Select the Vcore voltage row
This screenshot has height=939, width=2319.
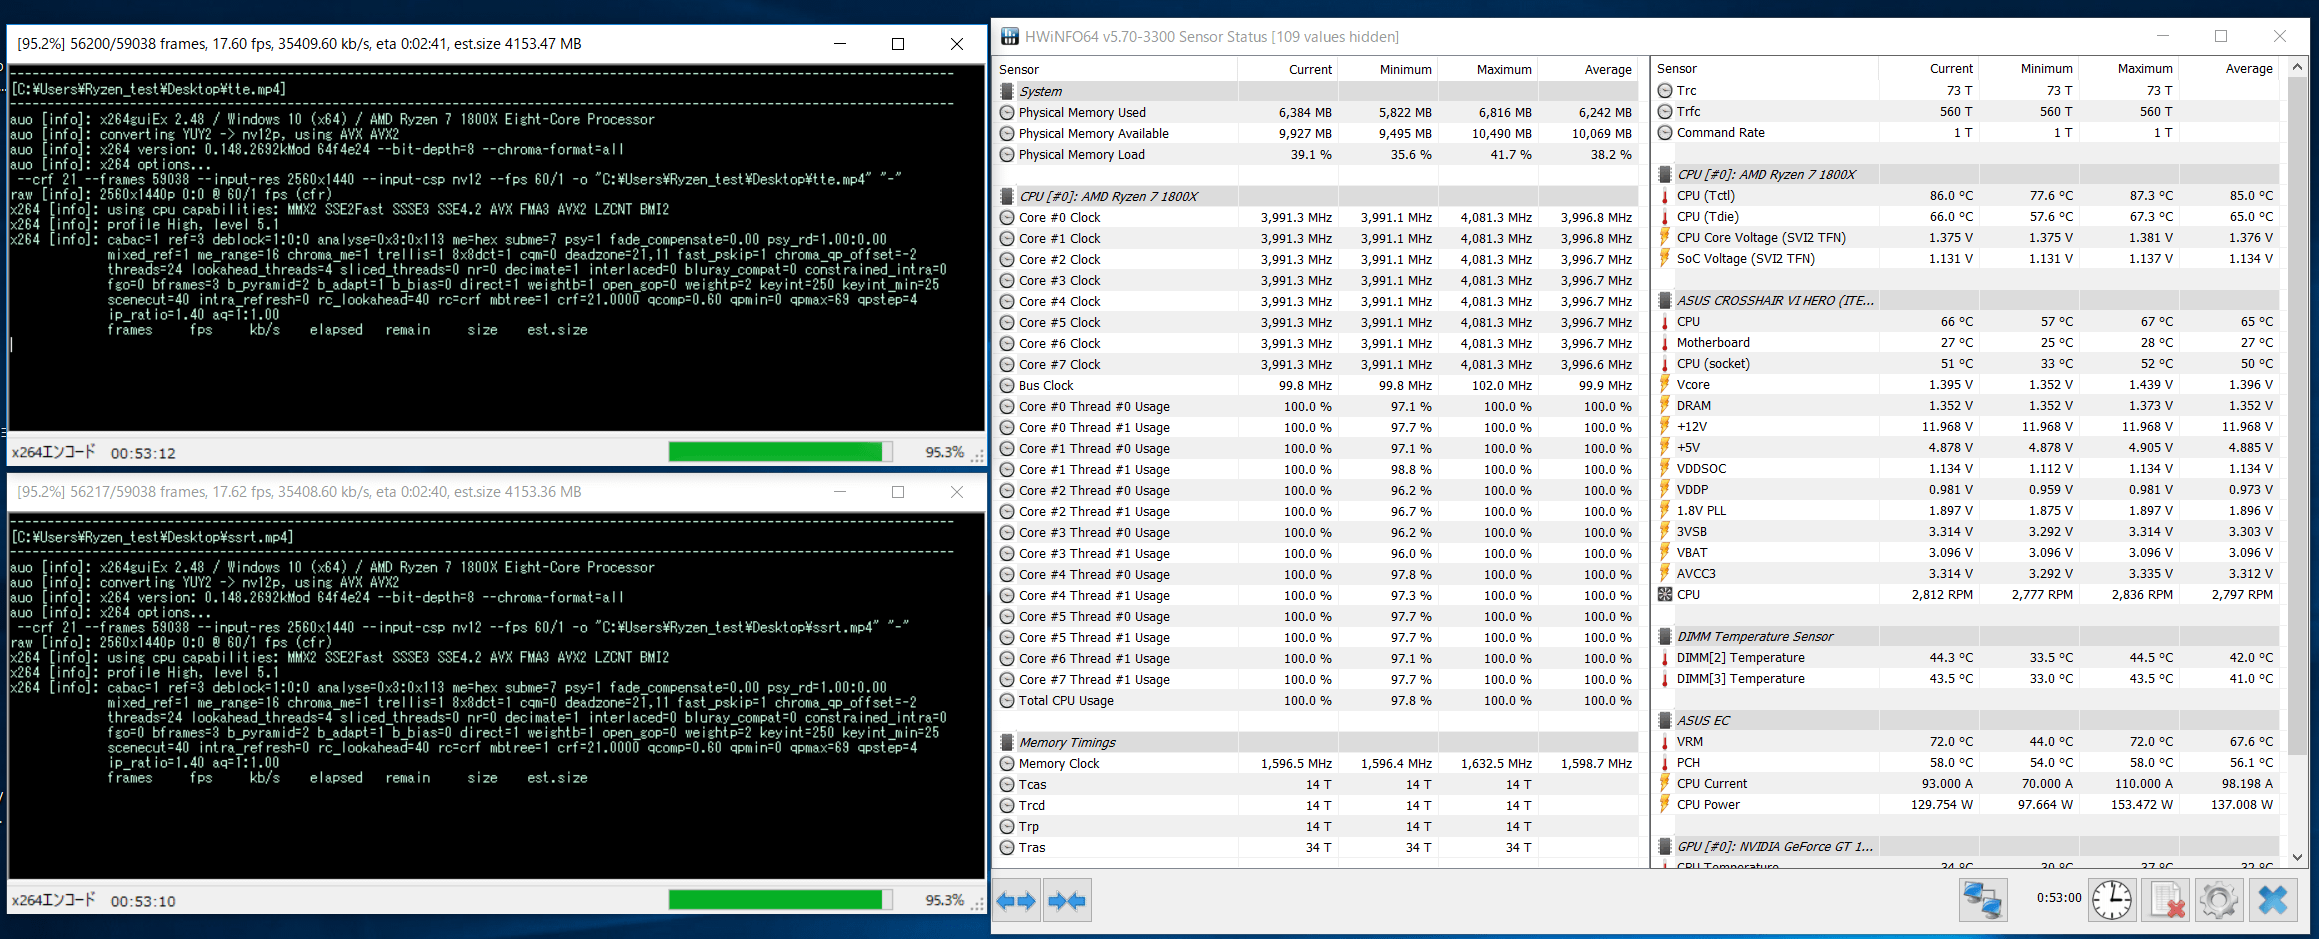point(1967,384)
